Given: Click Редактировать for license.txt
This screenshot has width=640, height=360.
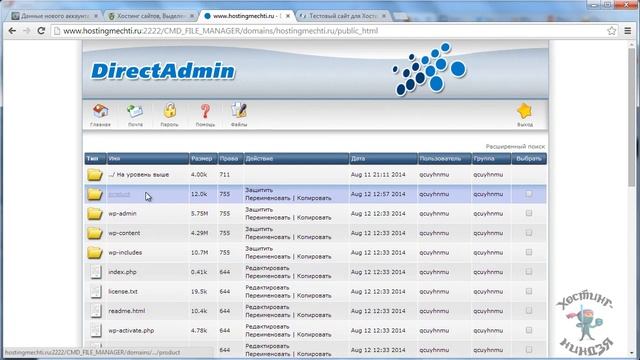Looking at the screenshot, I should (267, 288).
